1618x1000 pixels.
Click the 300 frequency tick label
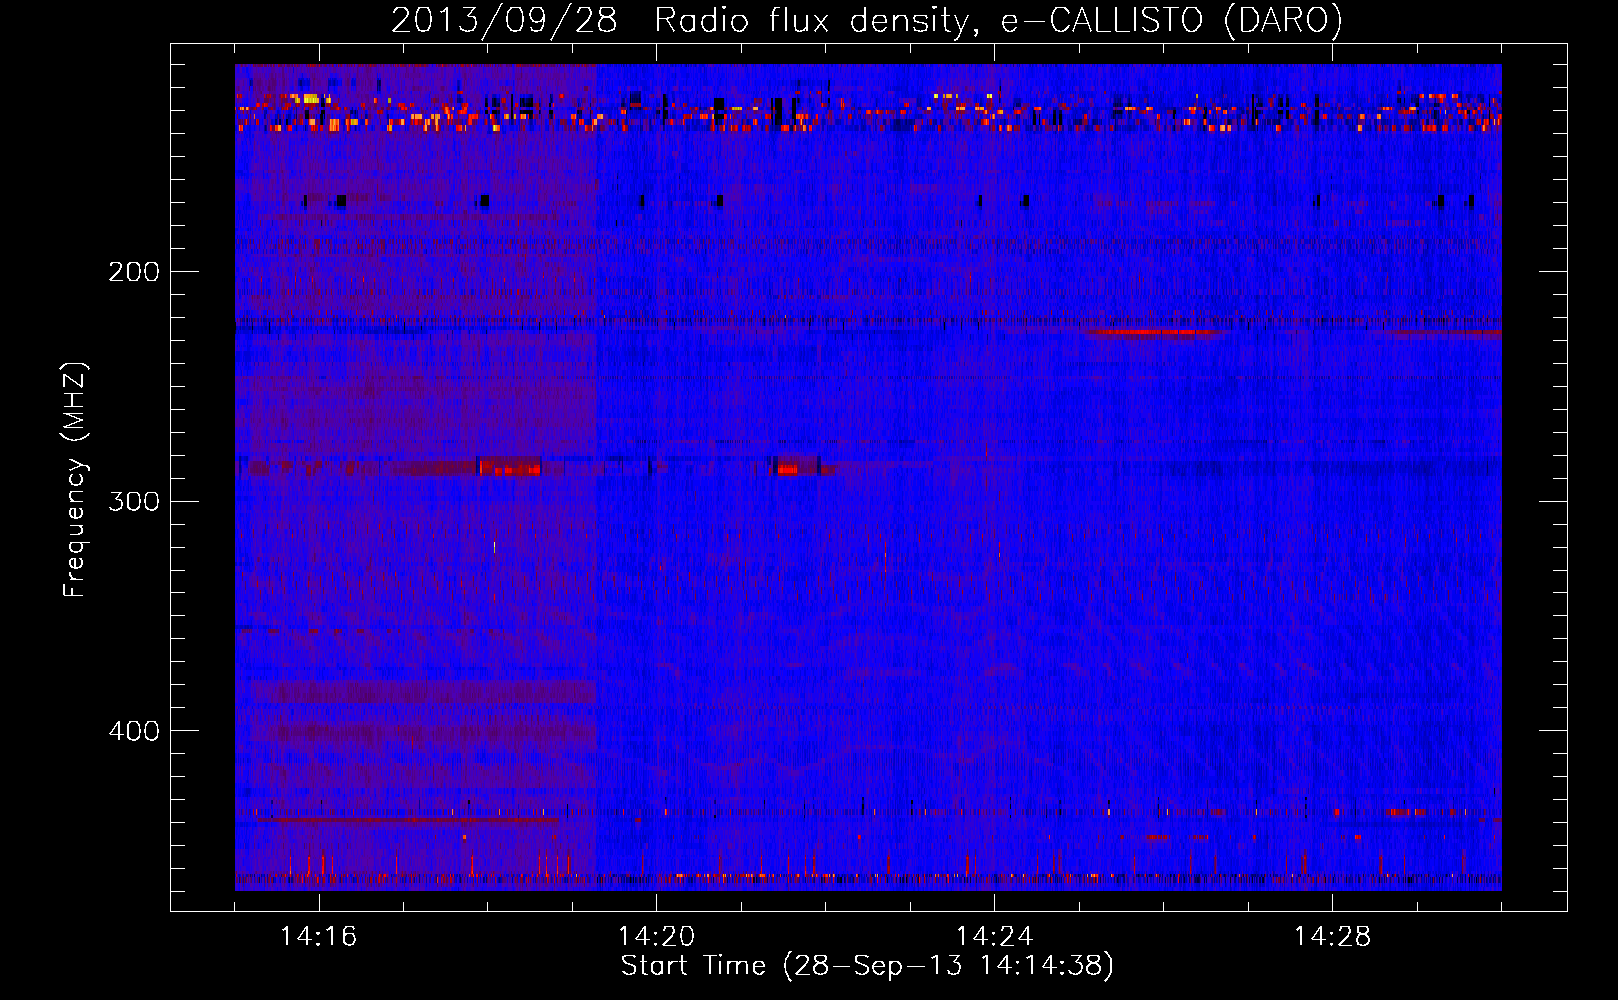[134, 501]
